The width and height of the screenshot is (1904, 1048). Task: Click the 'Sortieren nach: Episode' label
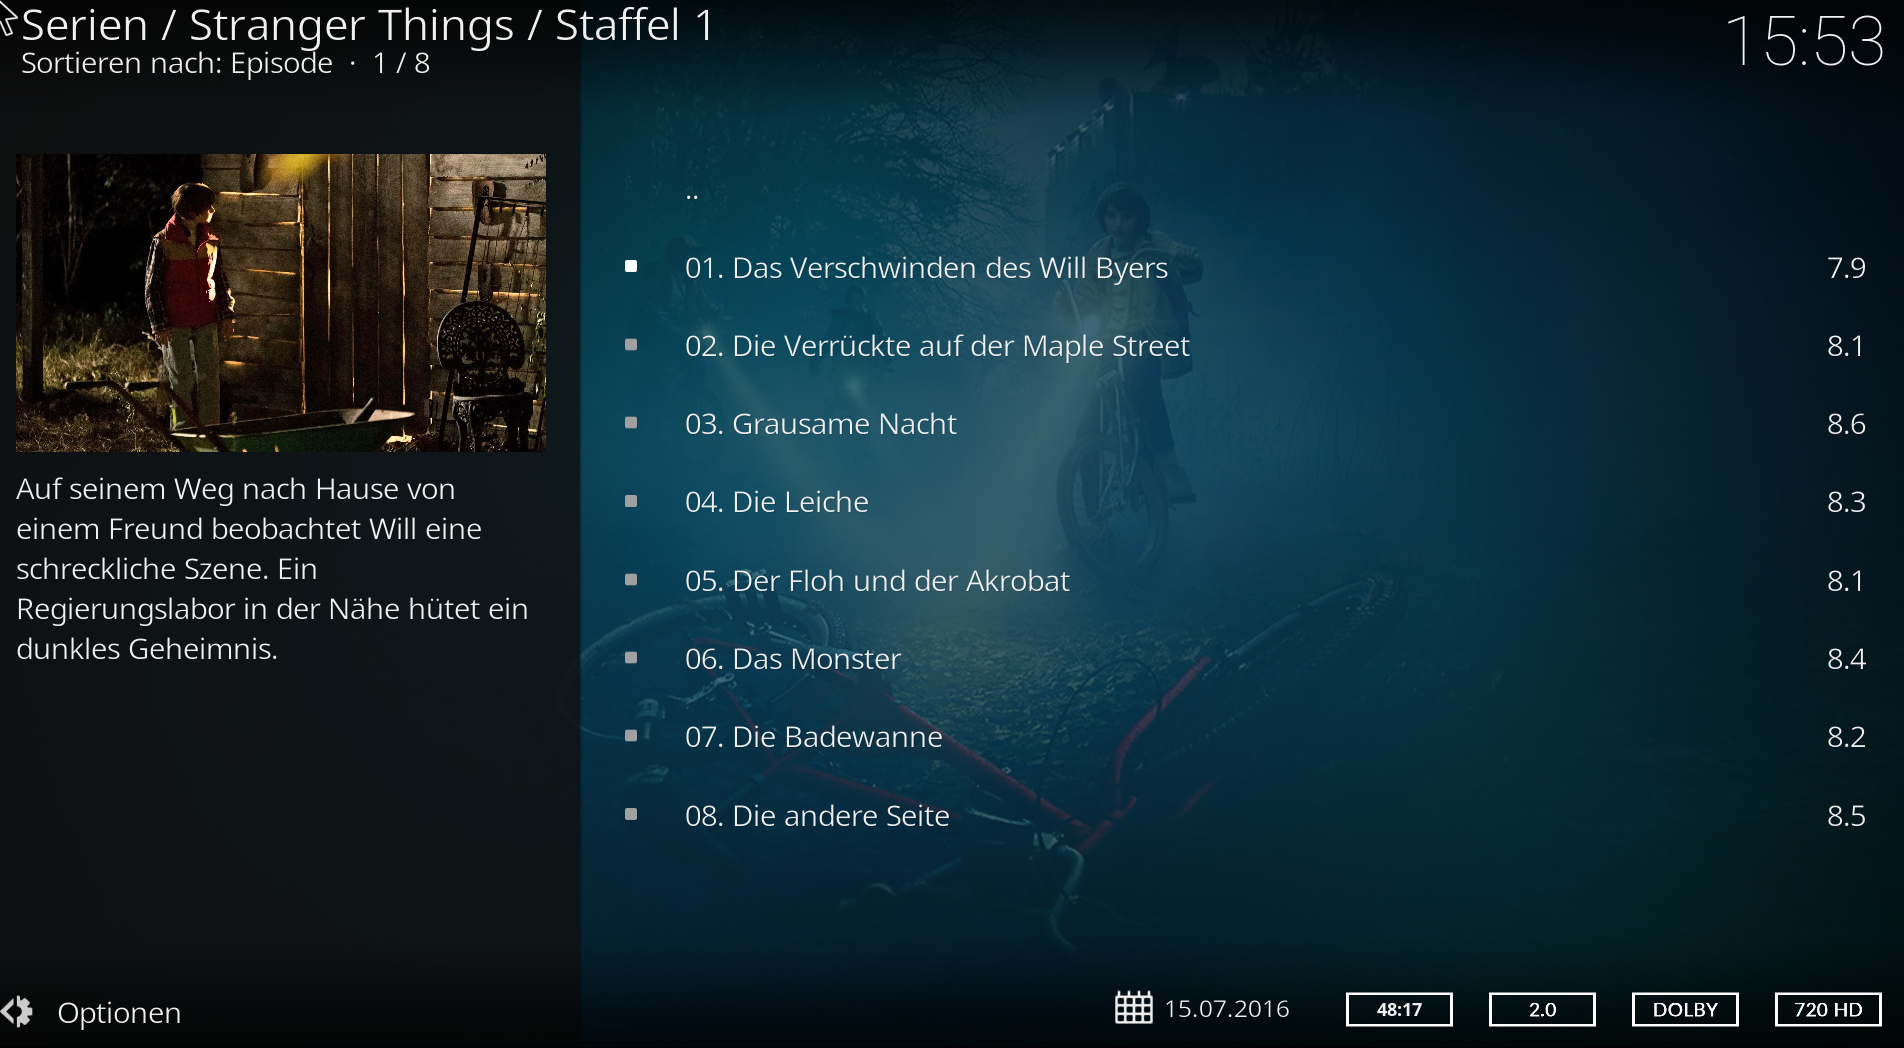point(177,63)
